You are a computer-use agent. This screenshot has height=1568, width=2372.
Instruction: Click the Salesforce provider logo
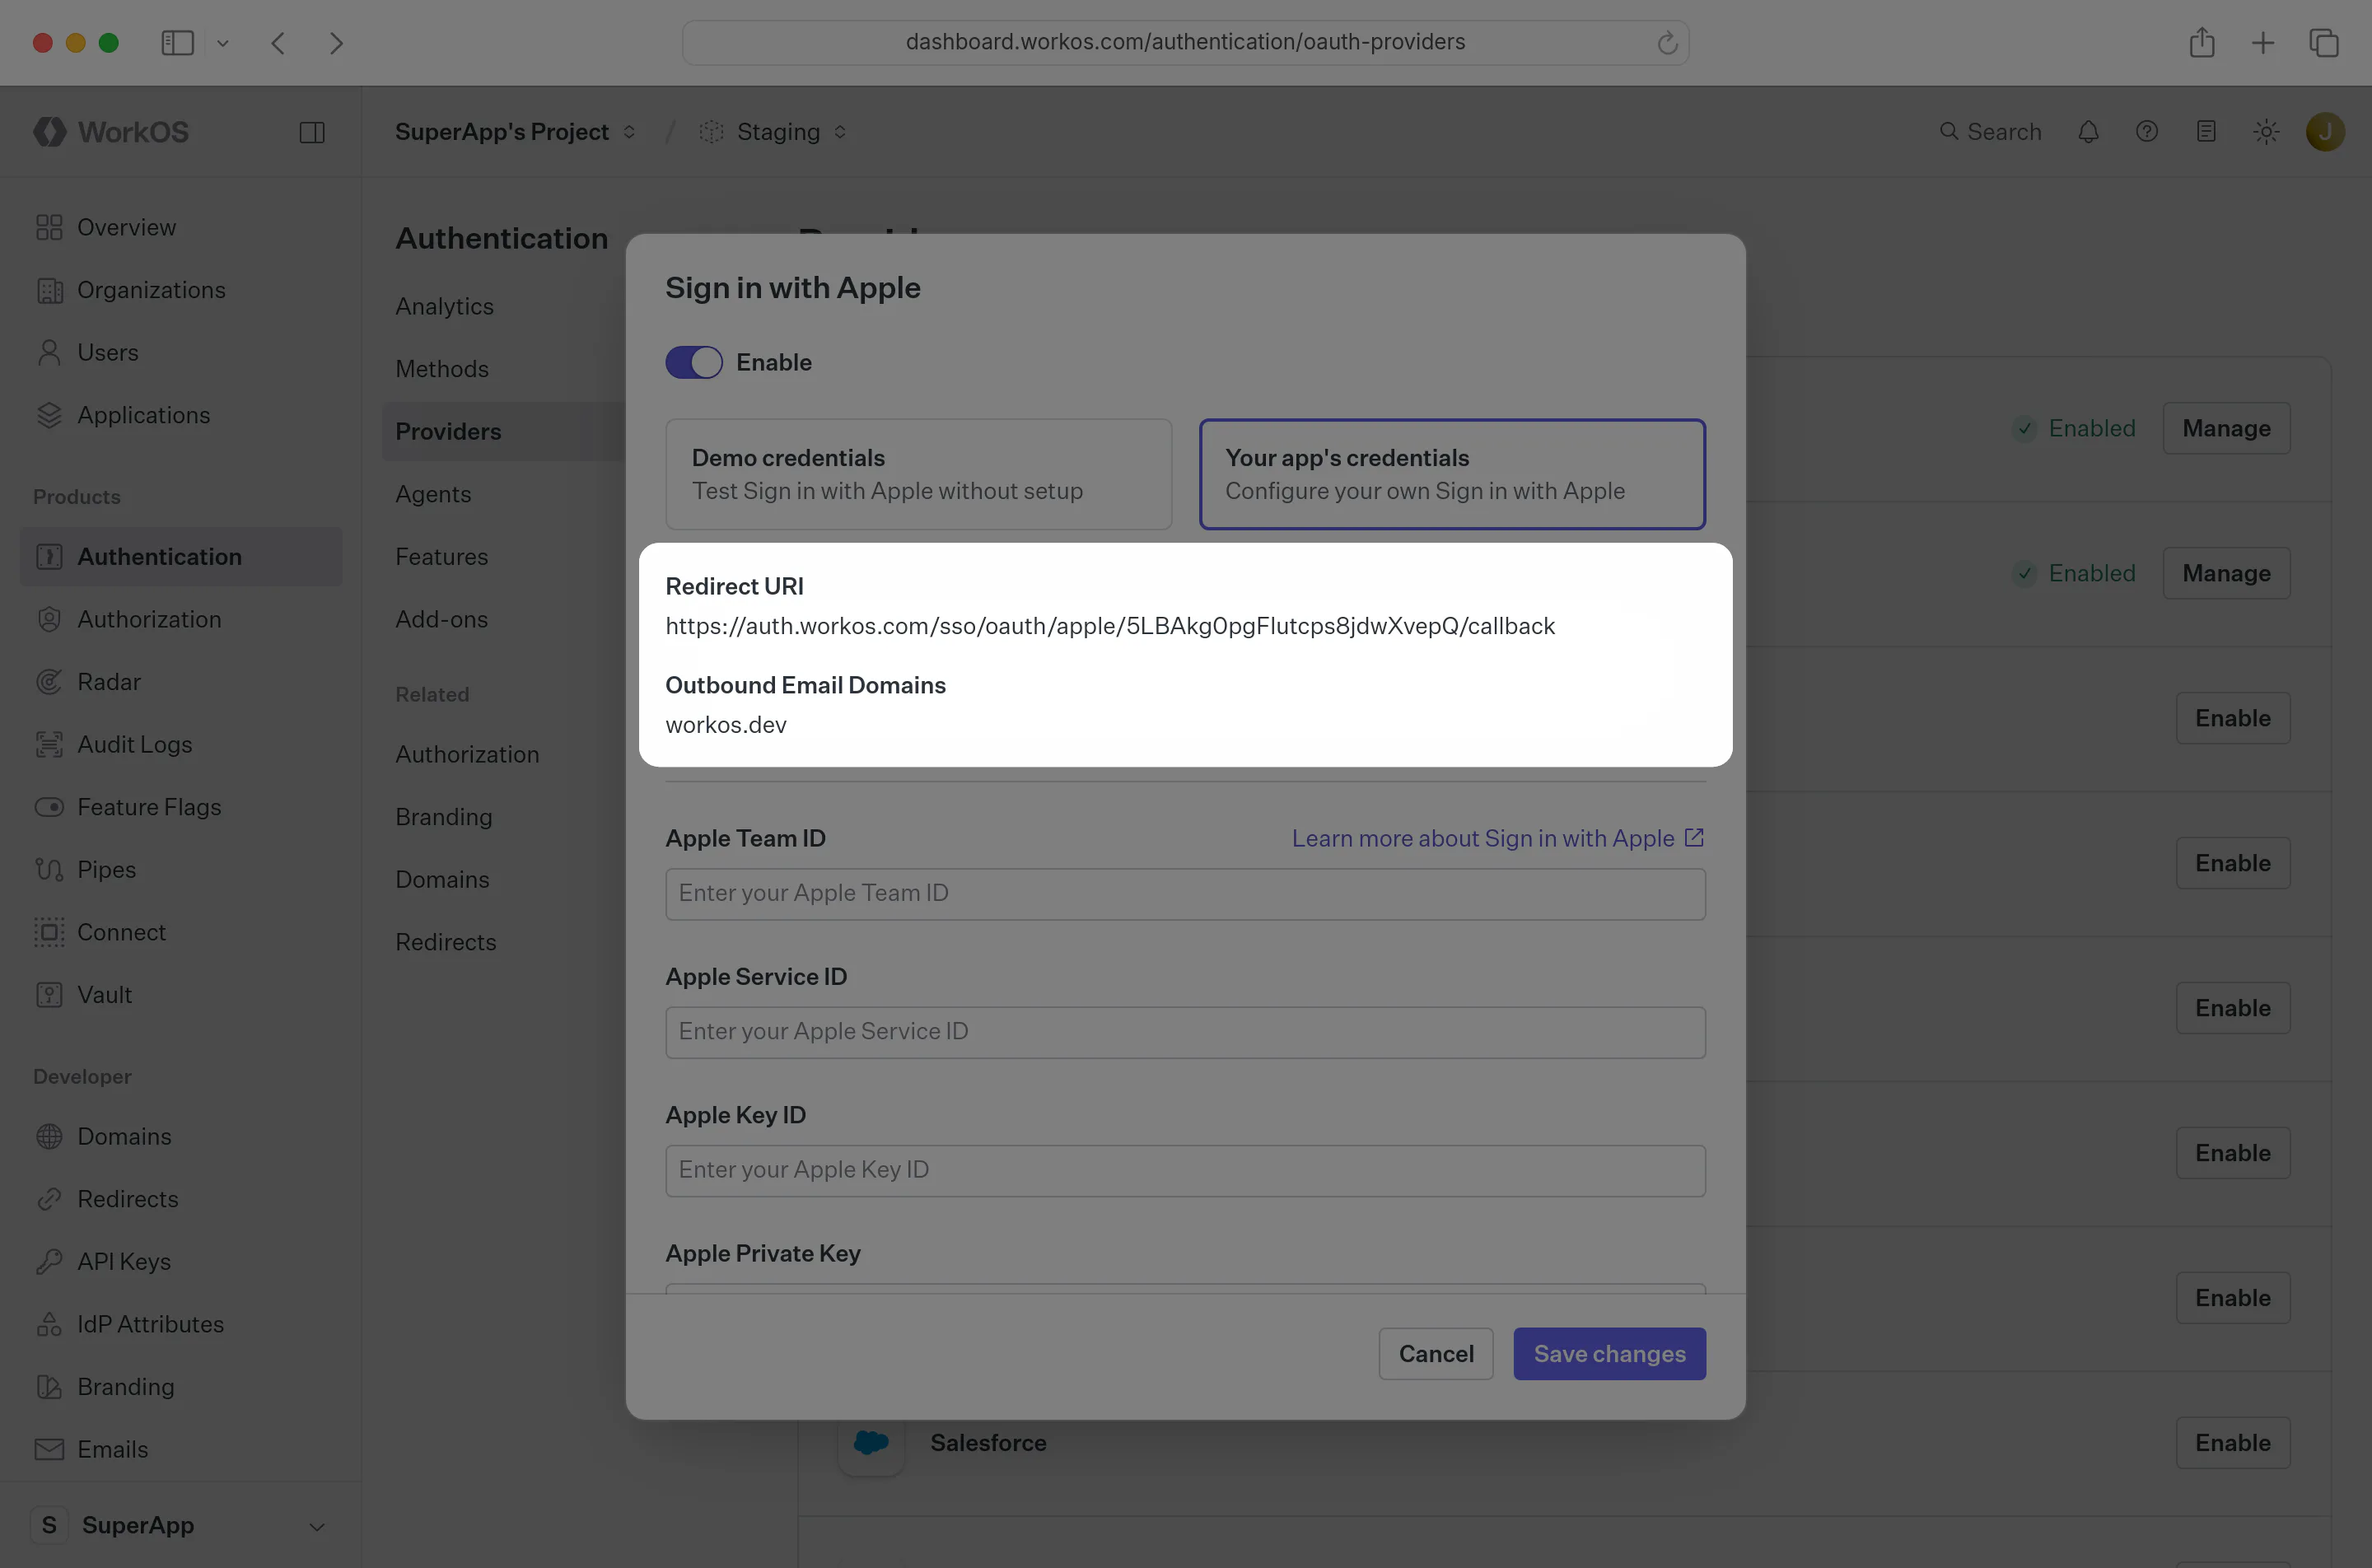pos(871,1442)
